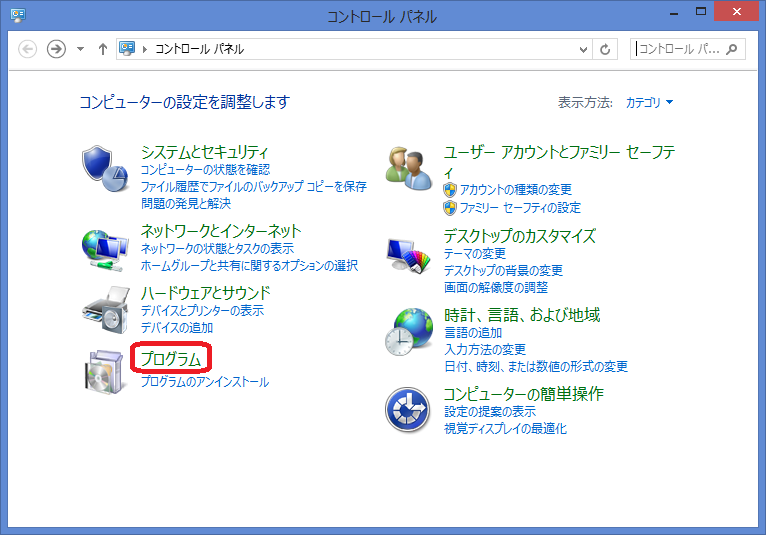Click the Clock, Language, Region globe icon
This screenshot has height=535, width=766.
coord(409,332)
